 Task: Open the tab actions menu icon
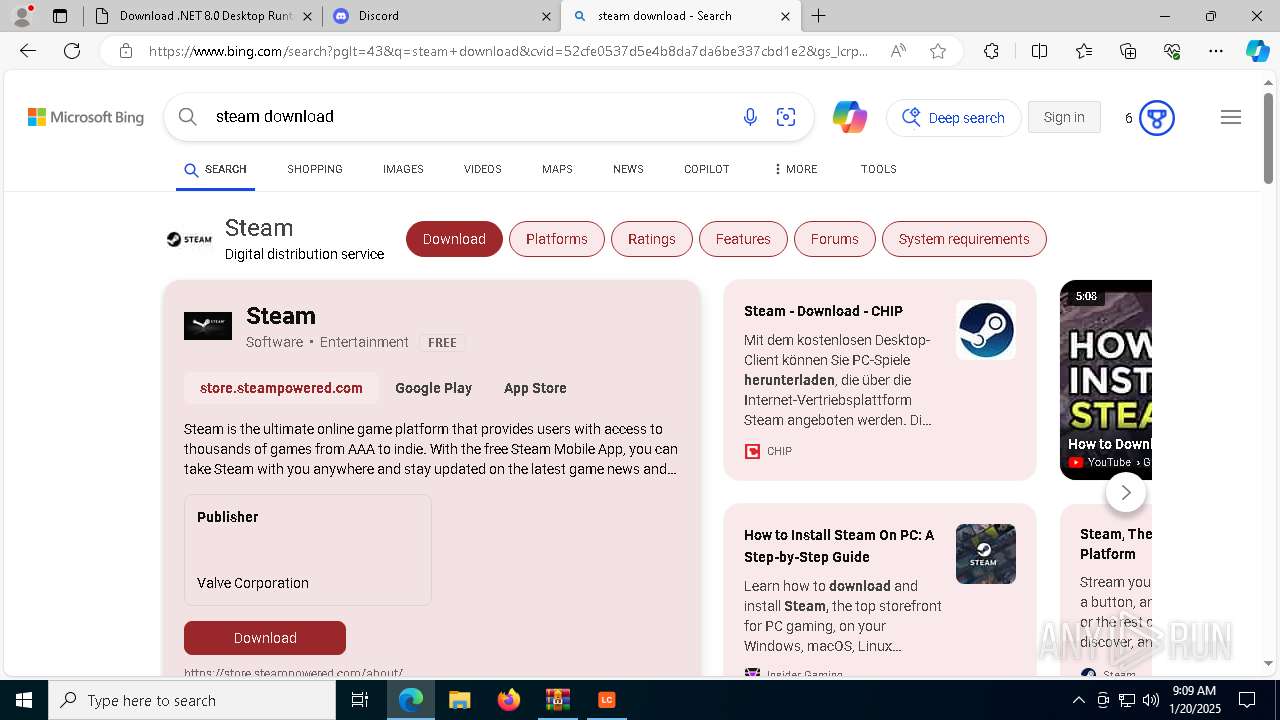(60, 16)
